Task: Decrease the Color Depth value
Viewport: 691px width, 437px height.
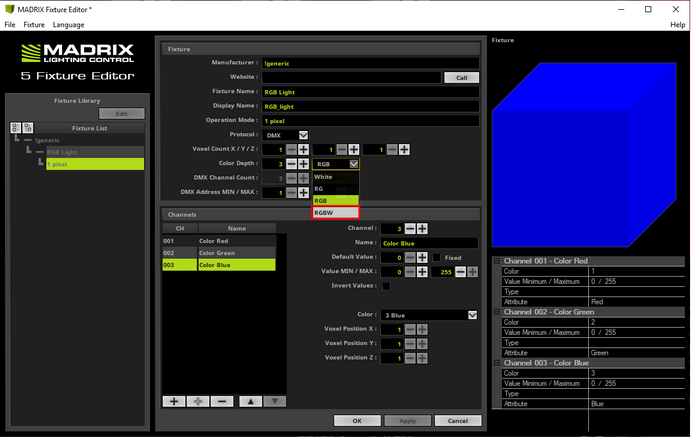Action: tap(291, 164)
